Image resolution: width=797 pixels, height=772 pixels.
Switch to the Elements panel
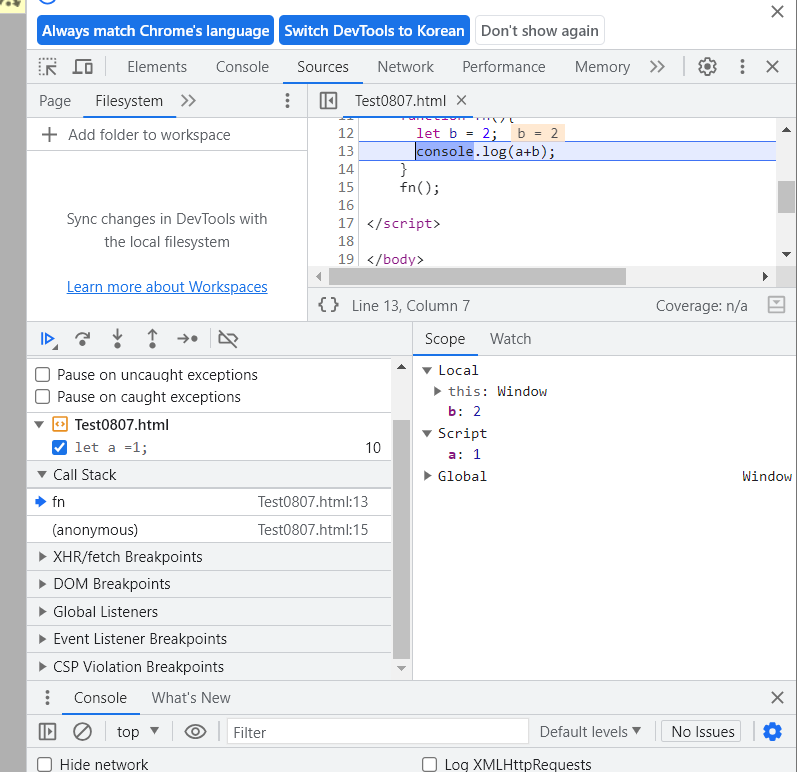coord(157,67)
